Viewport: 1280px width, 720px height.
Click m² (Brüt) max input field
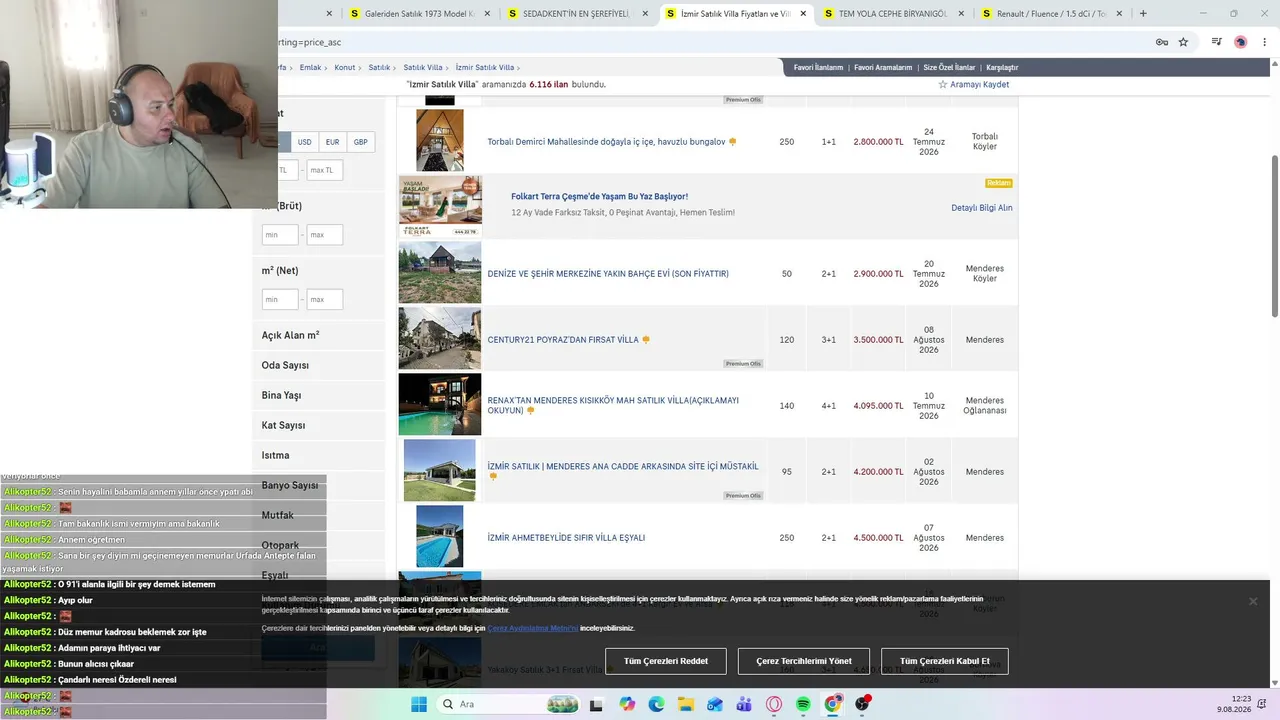coord(325,235)
